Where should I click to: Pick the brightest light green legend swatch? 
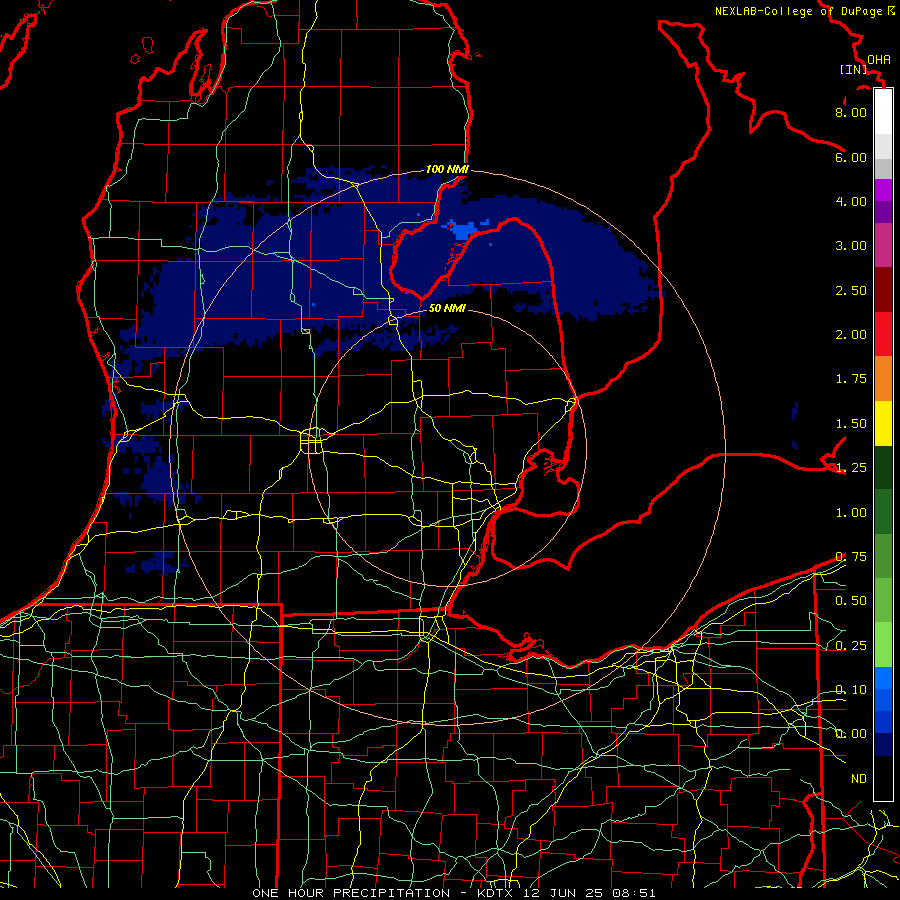[x=883, y=645]
